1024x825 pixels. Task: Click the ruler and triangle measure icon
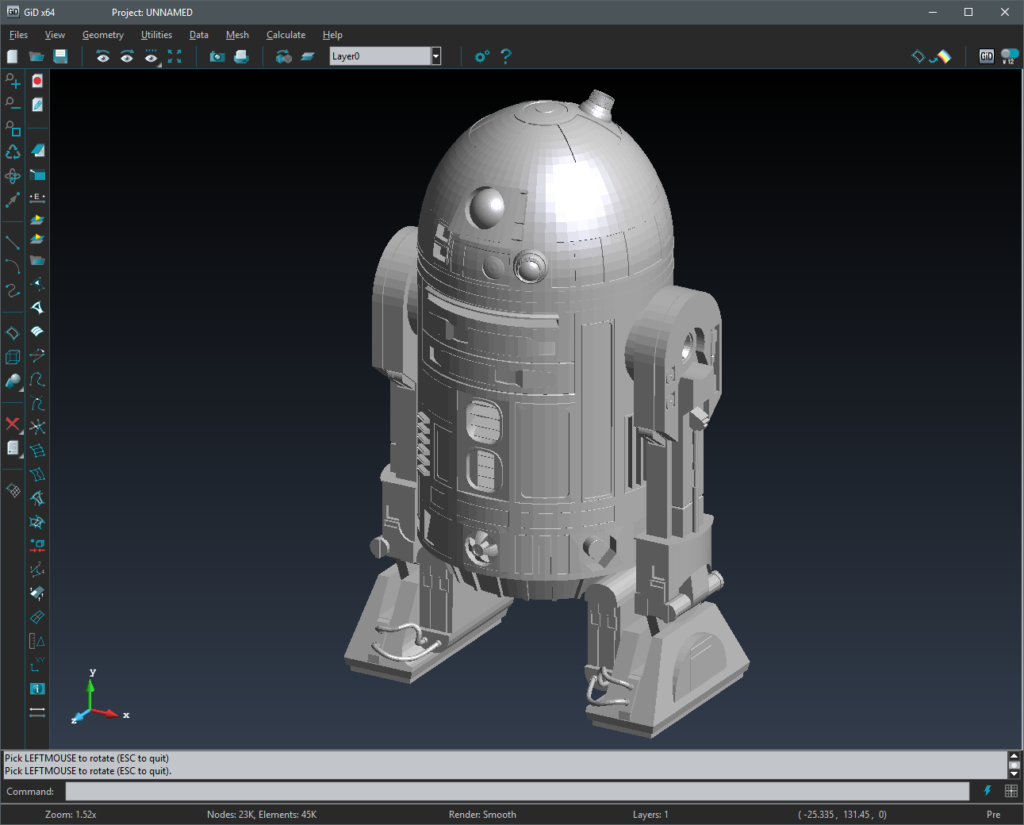pyautogui.click(x=37, y=641)
